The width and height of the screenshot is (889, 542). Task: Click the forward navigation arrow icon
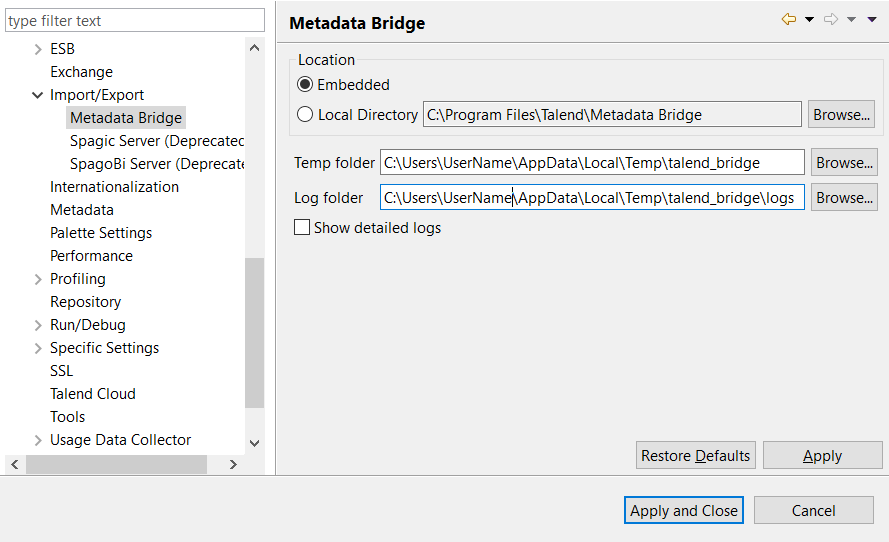(831, 19)
